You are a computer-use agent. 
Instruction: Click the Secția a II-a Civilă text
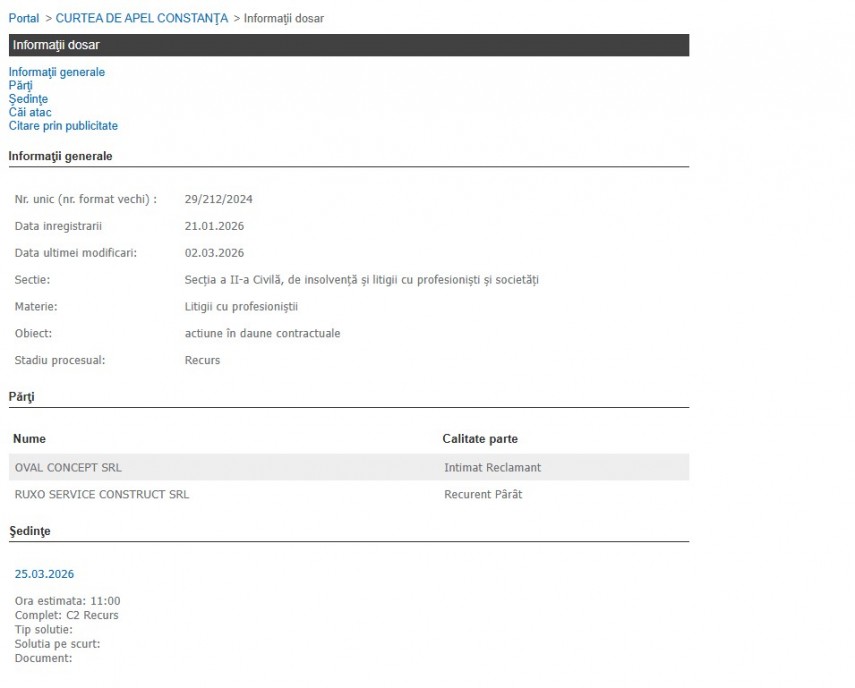click(361, 280)
